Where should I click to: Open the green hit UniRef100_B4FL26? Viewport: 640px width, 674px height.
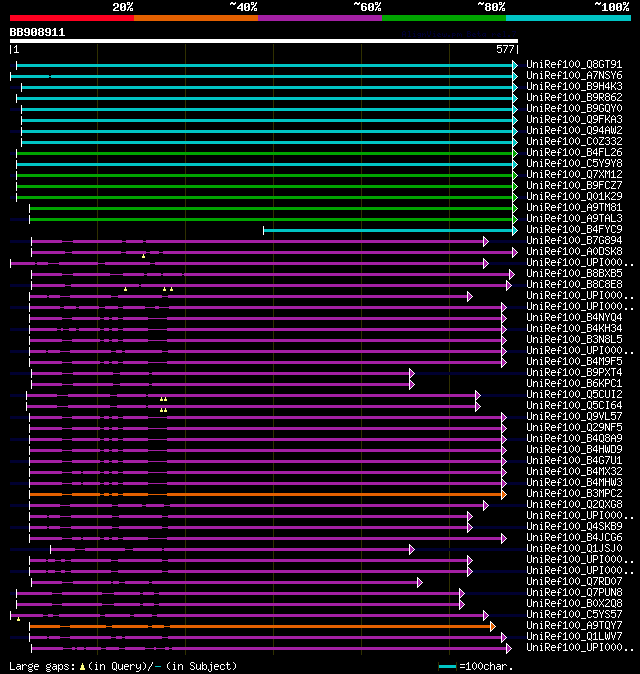coord(574,153)
